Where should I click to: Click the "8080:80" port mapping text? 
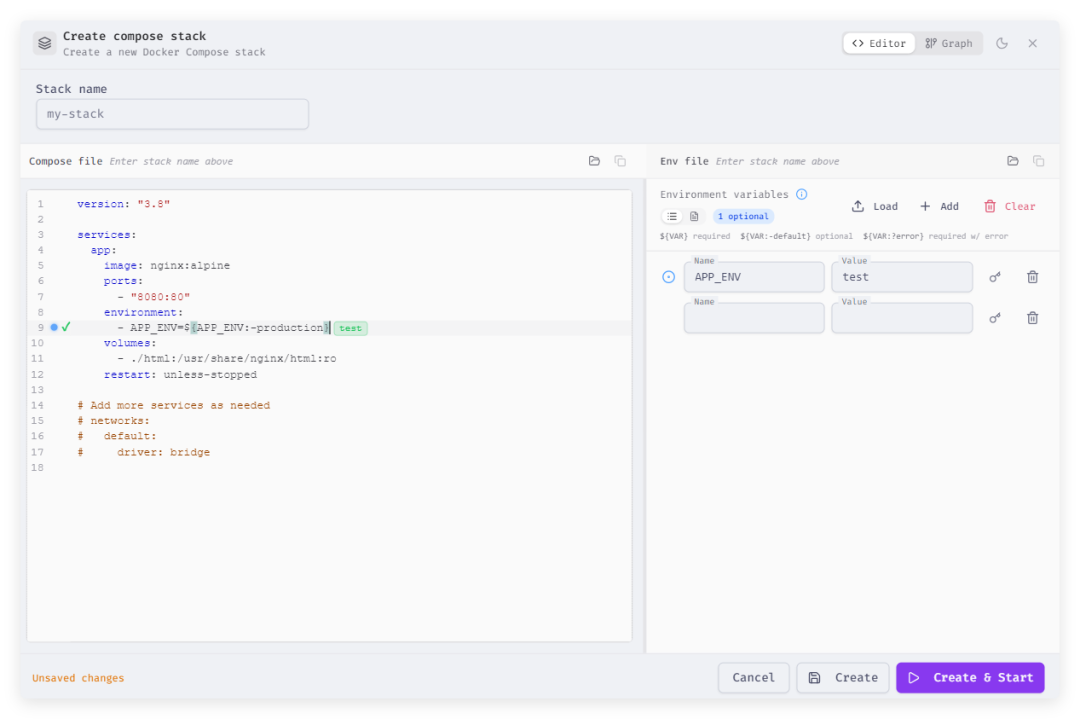click(x=160, y=297)
